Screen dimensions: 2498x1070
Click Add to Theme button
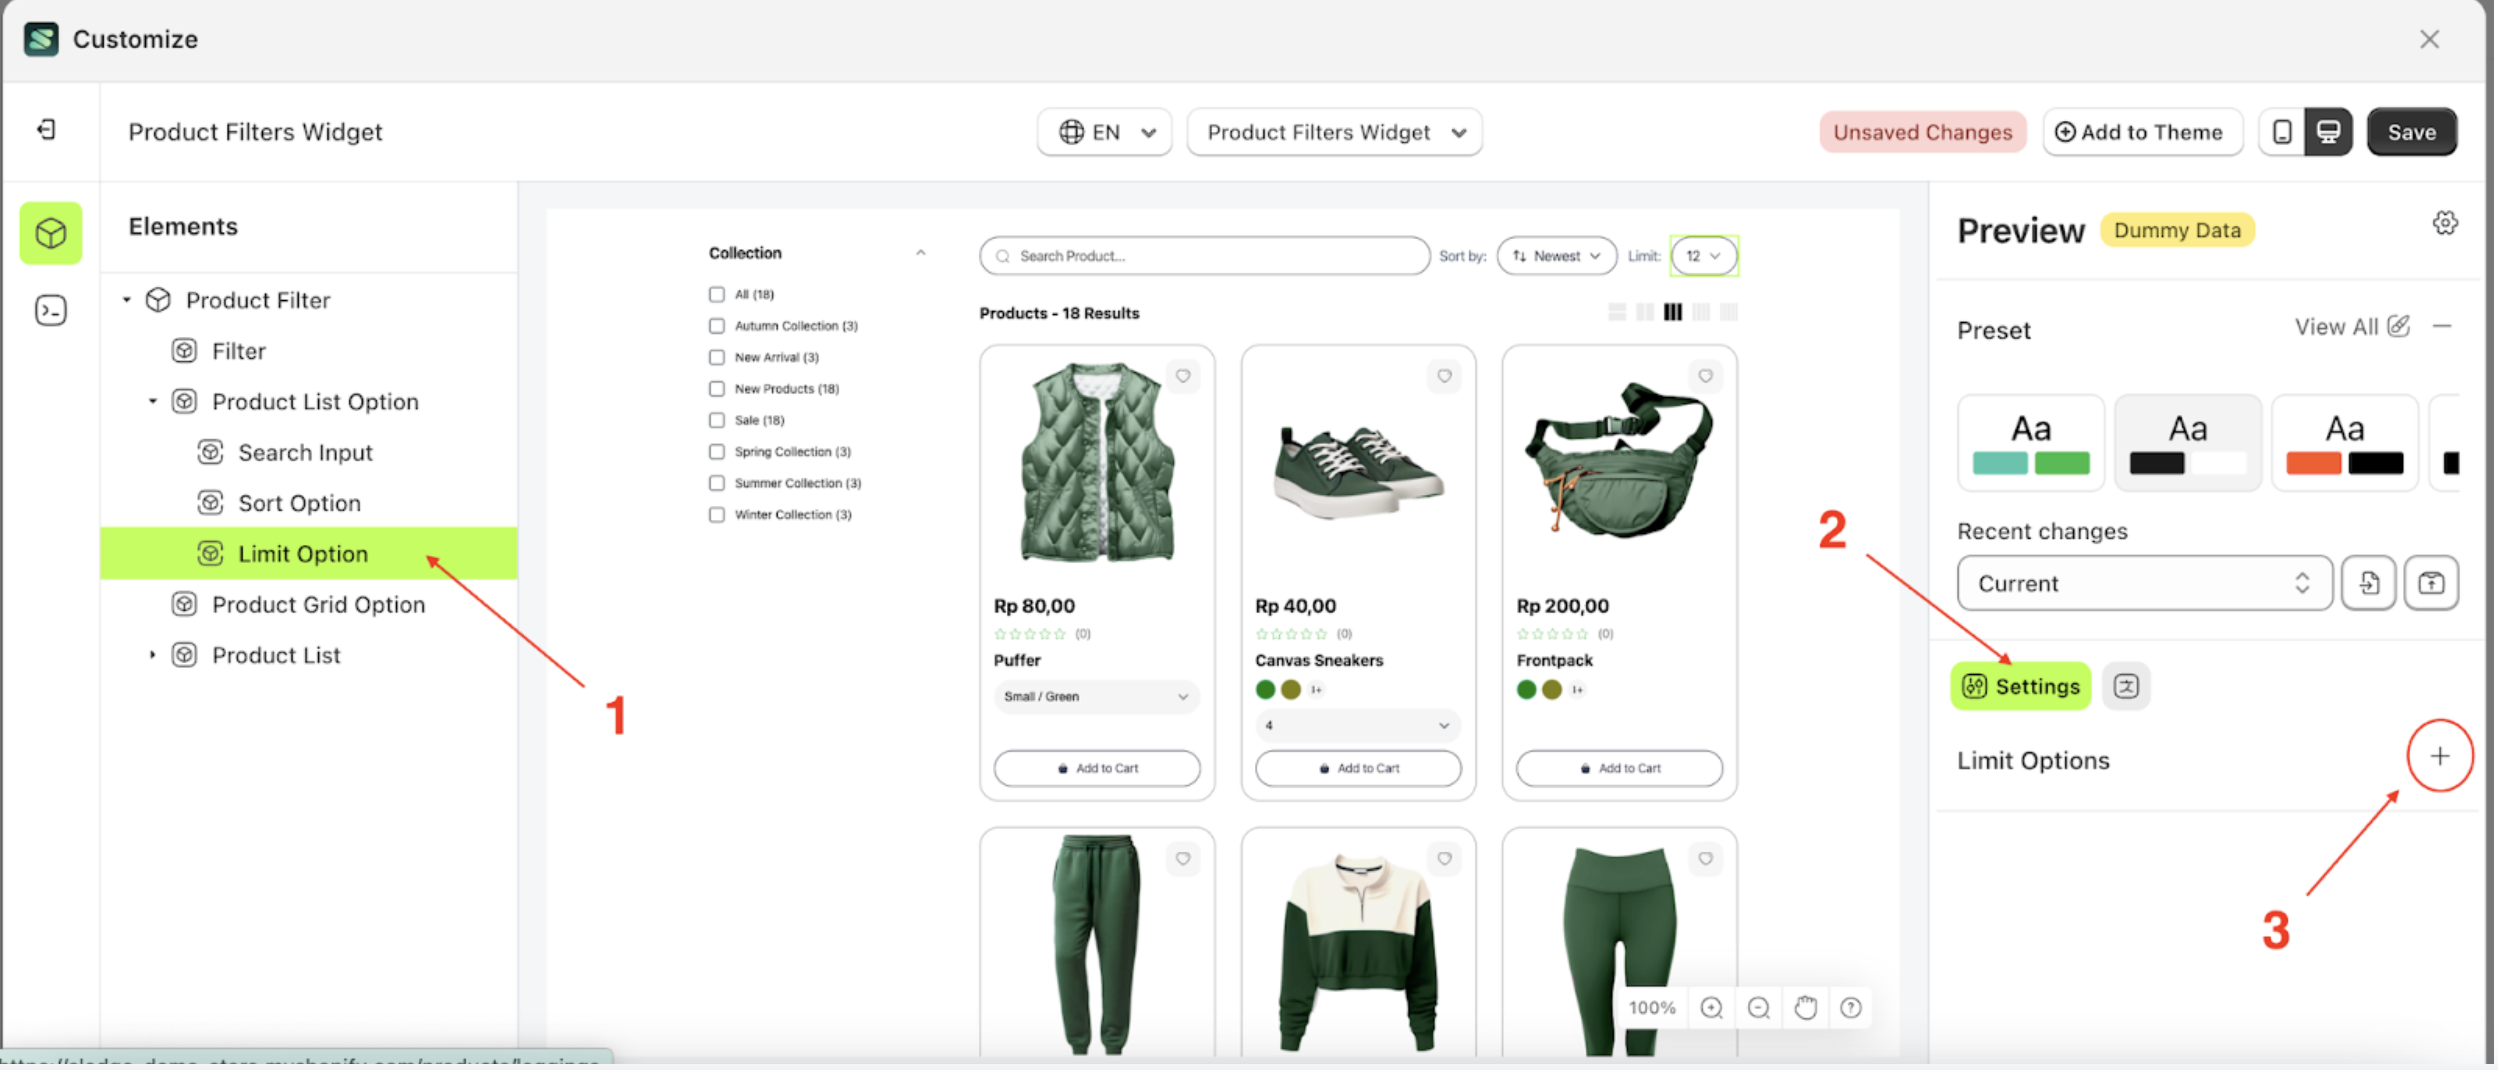coord(2140,132)
